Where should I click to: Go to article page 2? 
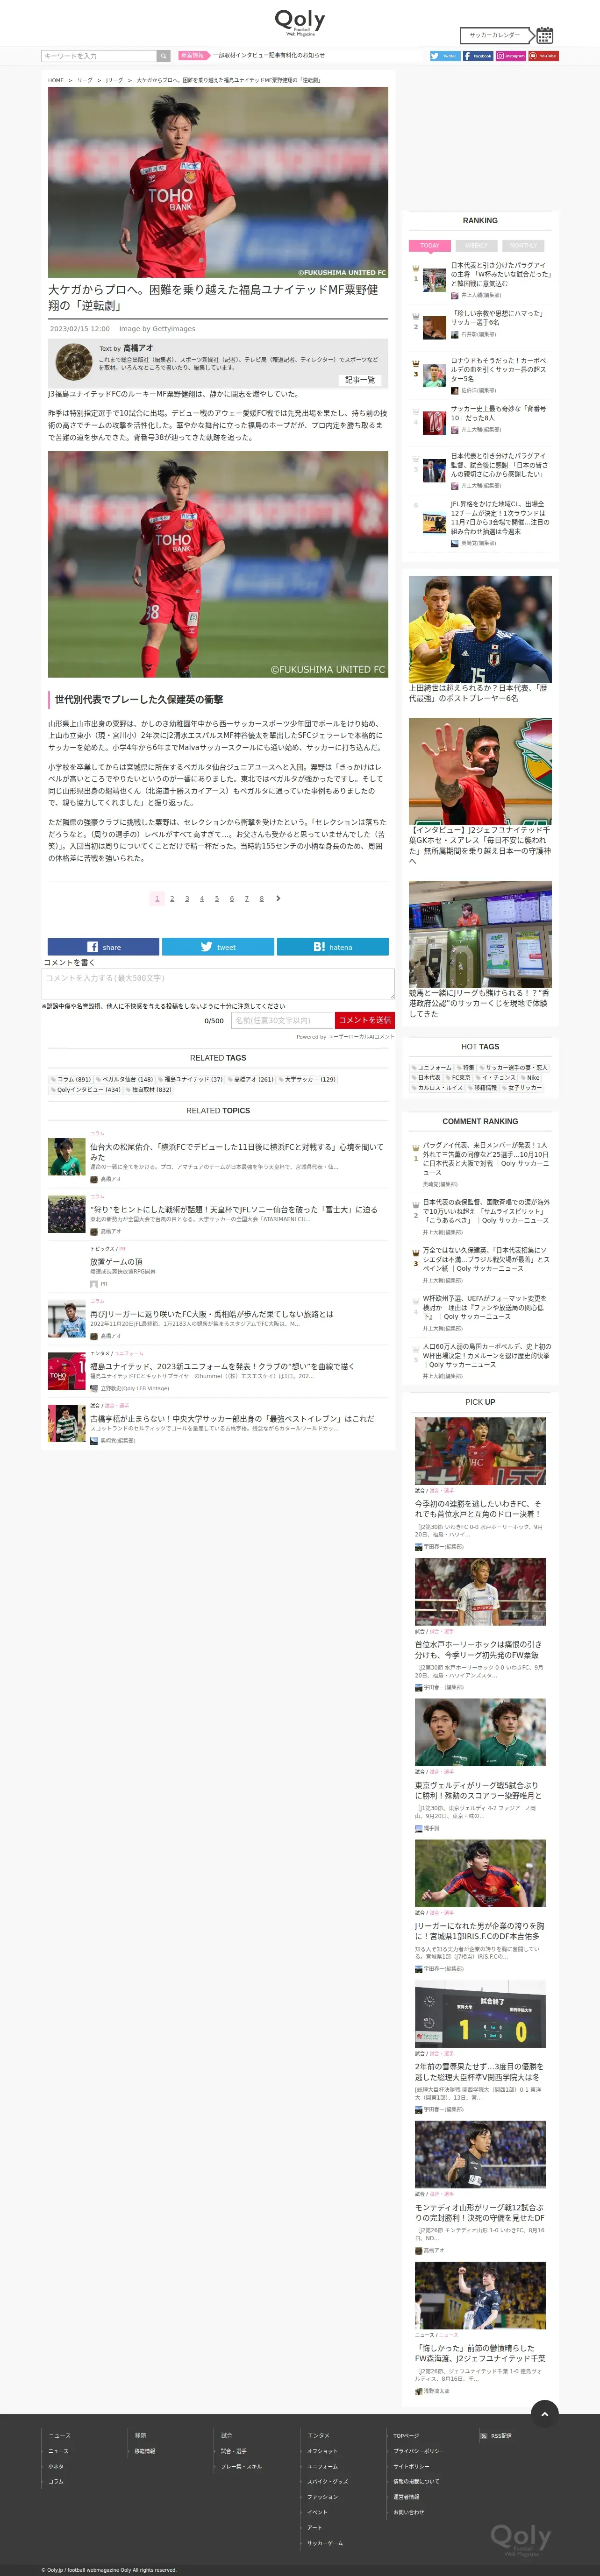click(172, 898)
